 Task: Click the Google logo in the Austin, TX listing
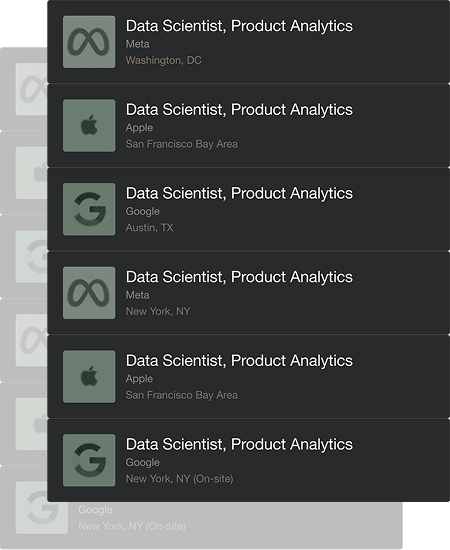click(89, 209)
